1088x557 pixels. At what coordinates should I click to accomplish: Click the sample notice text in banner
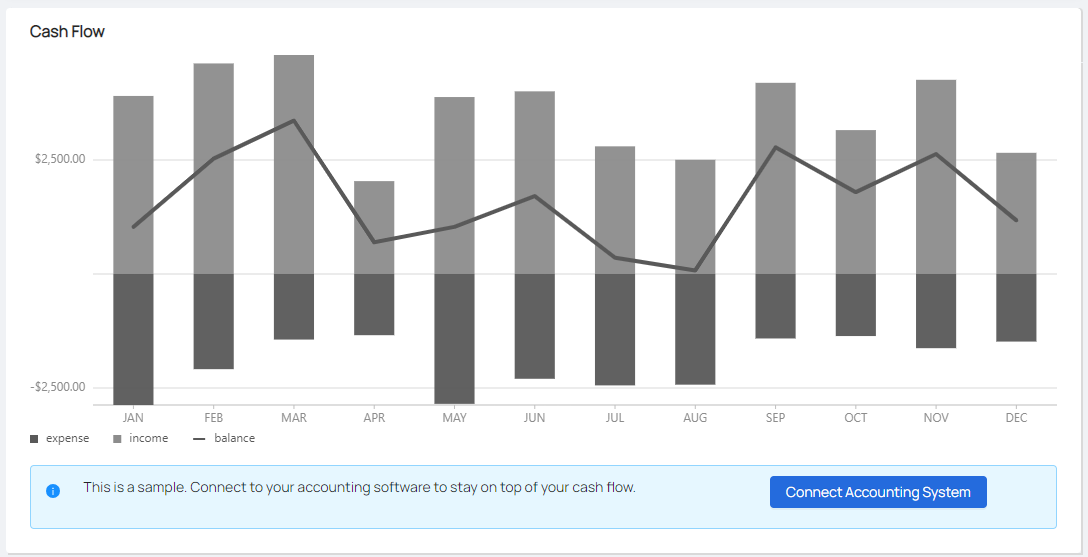coord(359,488)
